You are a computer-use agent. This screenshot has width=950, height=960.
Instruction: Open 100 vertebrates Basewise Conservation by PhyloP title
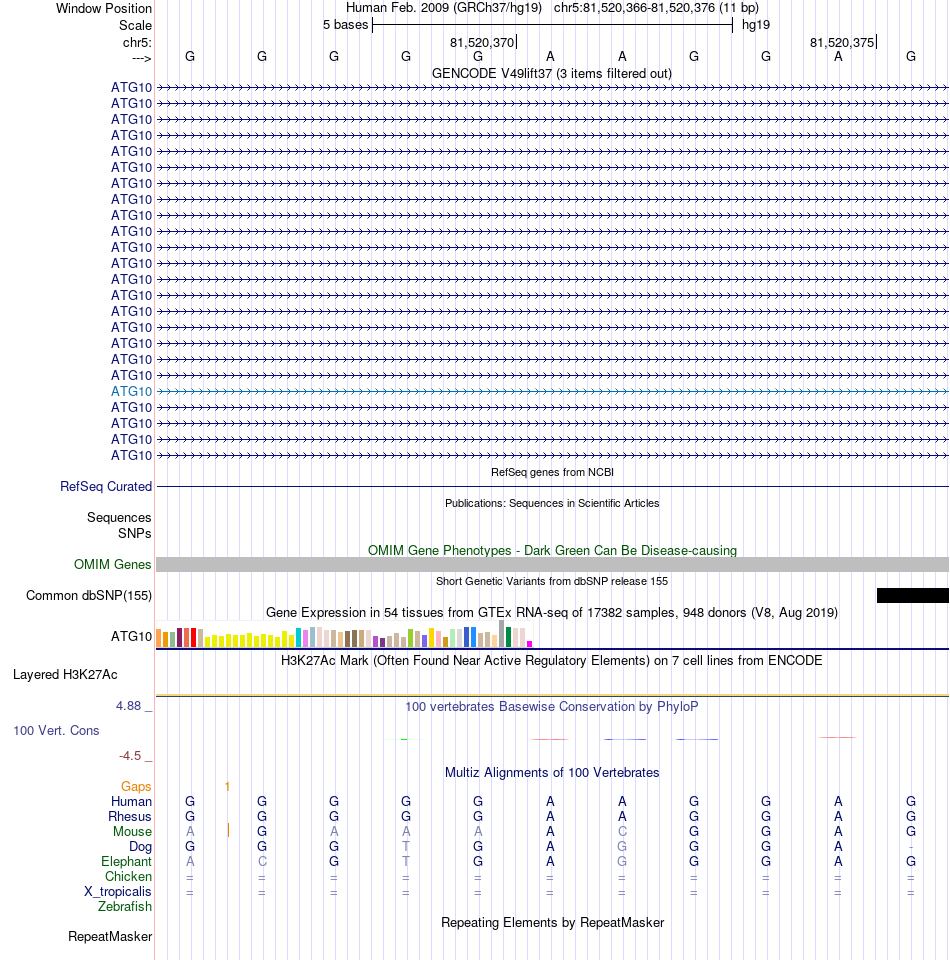[552, 707]
